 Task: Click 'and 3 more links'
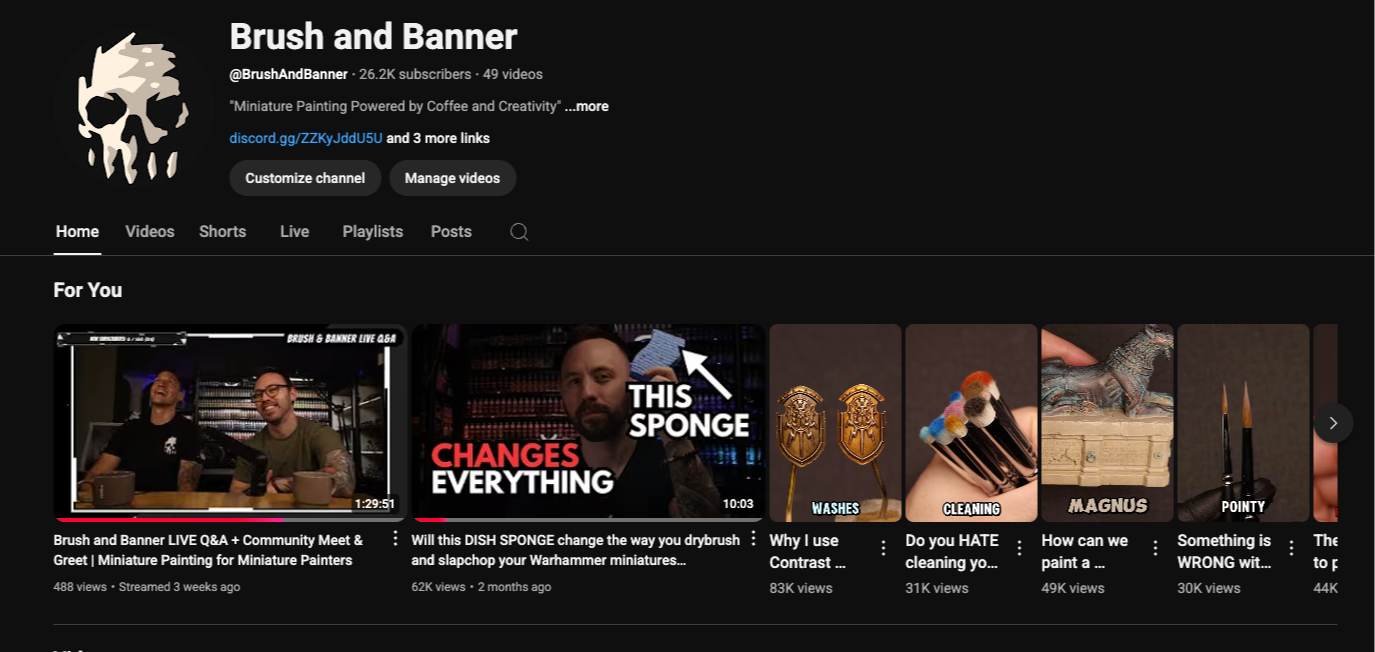(x=438, y=138)
